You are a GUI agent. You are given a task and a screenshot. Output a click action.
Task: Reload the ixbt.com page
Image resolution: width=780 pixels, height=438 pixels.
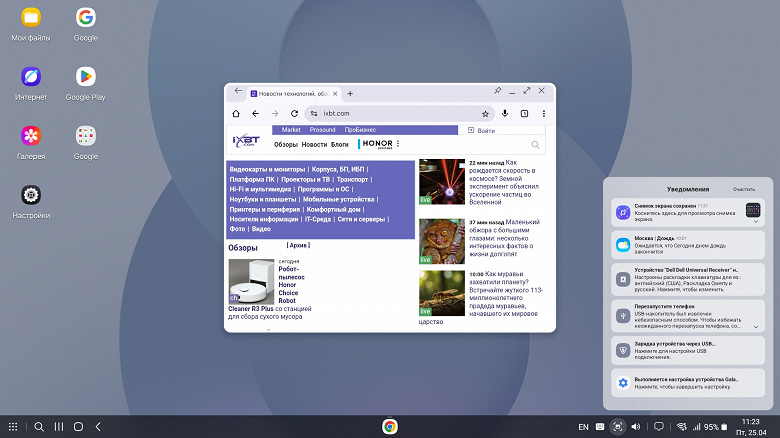294,113
